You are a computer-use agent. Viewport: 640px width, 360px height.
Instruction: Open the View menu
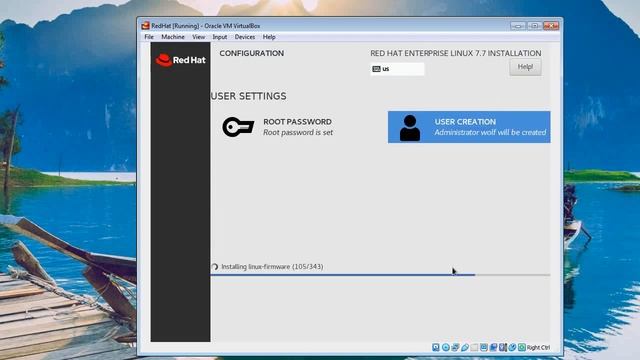[x=198, y=37]
